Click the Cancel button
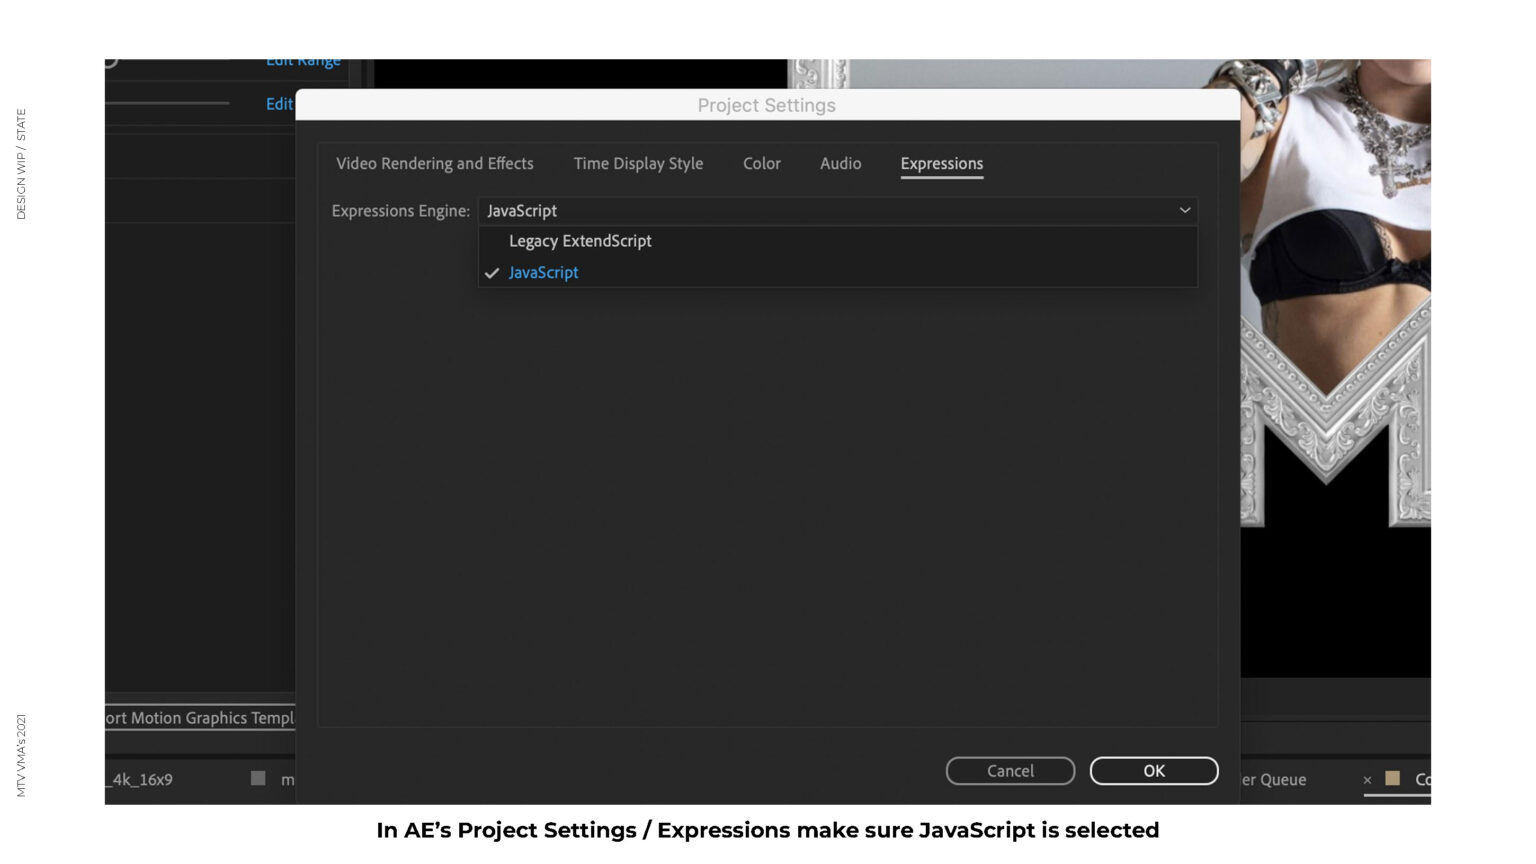The width and height of the screenshot is (1536, 864). point(1010,771)
